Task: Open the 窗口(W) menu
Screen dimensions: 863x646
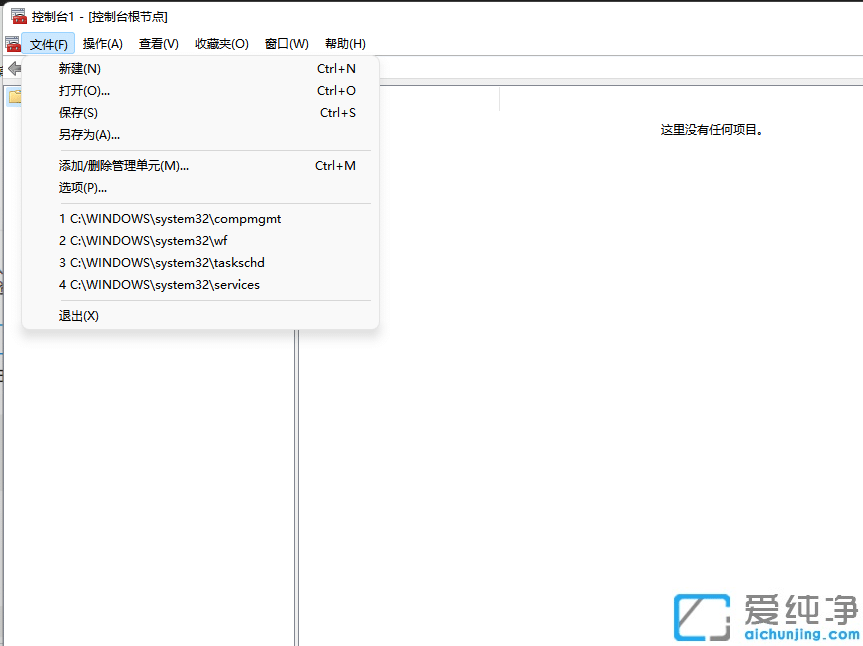Action: click(286, 43)
